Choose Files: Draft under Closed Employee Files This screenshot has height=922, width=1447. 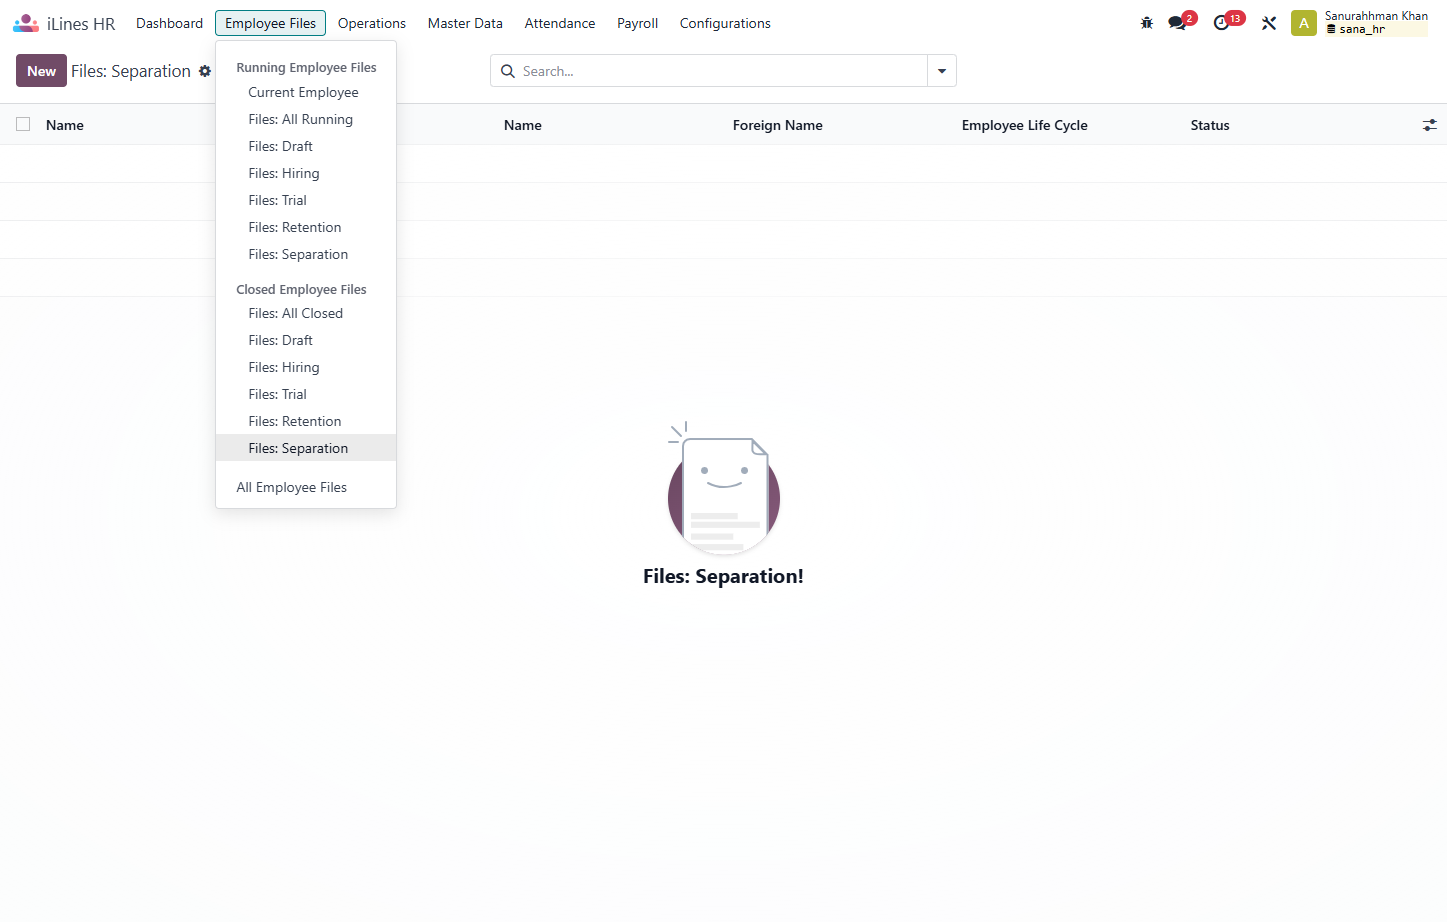click(x=306, y=340)
